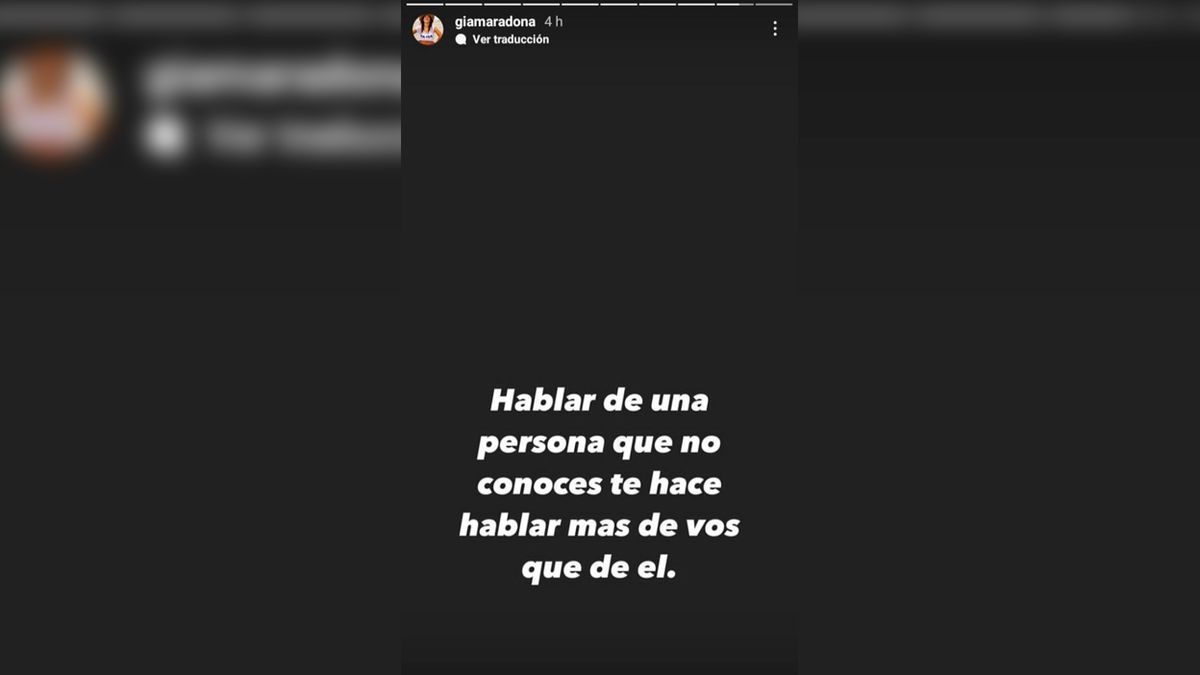
Task: Click the story text starting Hablar de una
Action: click(599, 484)
